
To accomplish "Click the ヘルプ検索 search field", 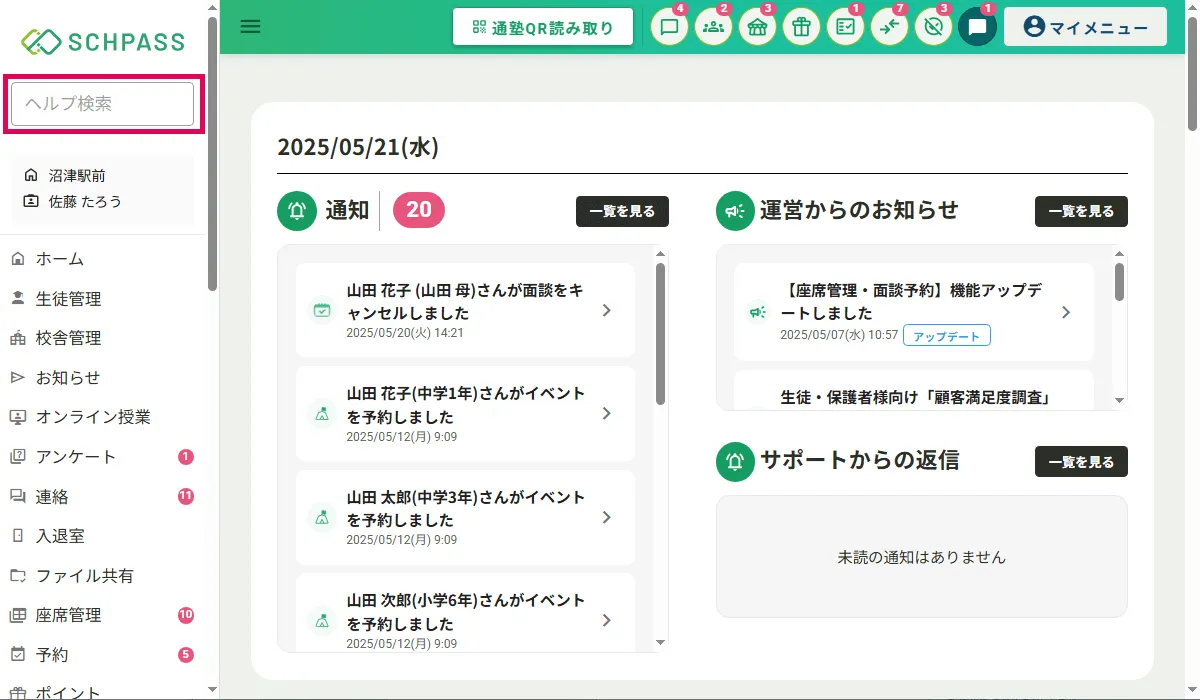I will coord(102,104).
